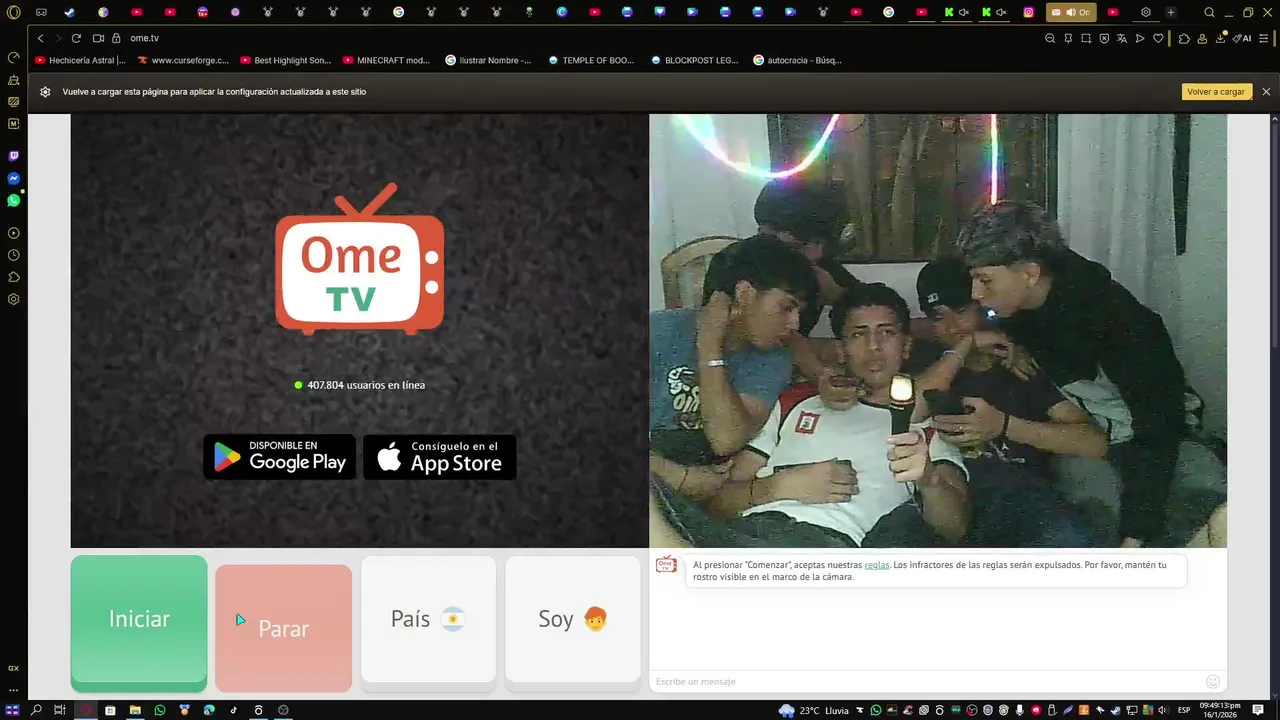This screenshot has width=1280, height=720.
Task: Click the OmeTV logo
Action: click(359, 259)
